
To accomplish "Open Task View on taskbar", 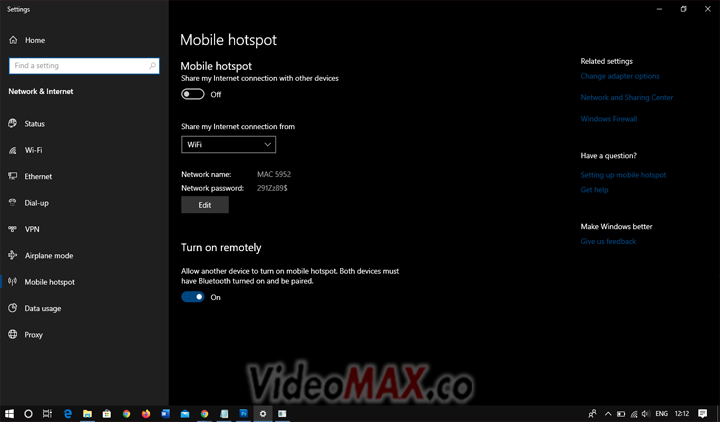I will [47, 414].
